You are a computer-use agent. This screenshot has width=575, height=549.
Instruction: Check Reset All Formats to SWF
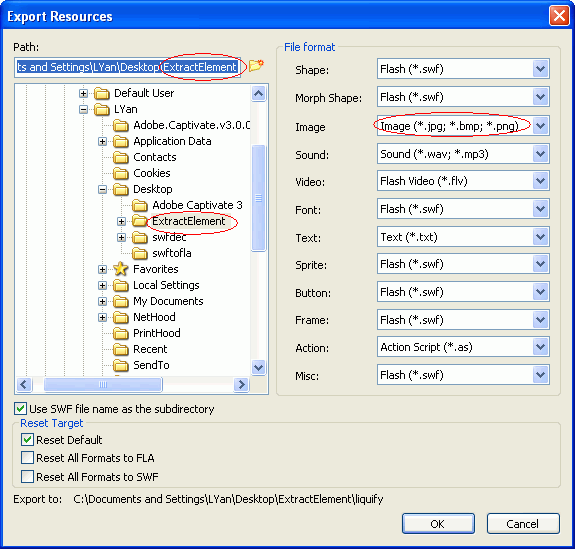click(x=28, y=477)
